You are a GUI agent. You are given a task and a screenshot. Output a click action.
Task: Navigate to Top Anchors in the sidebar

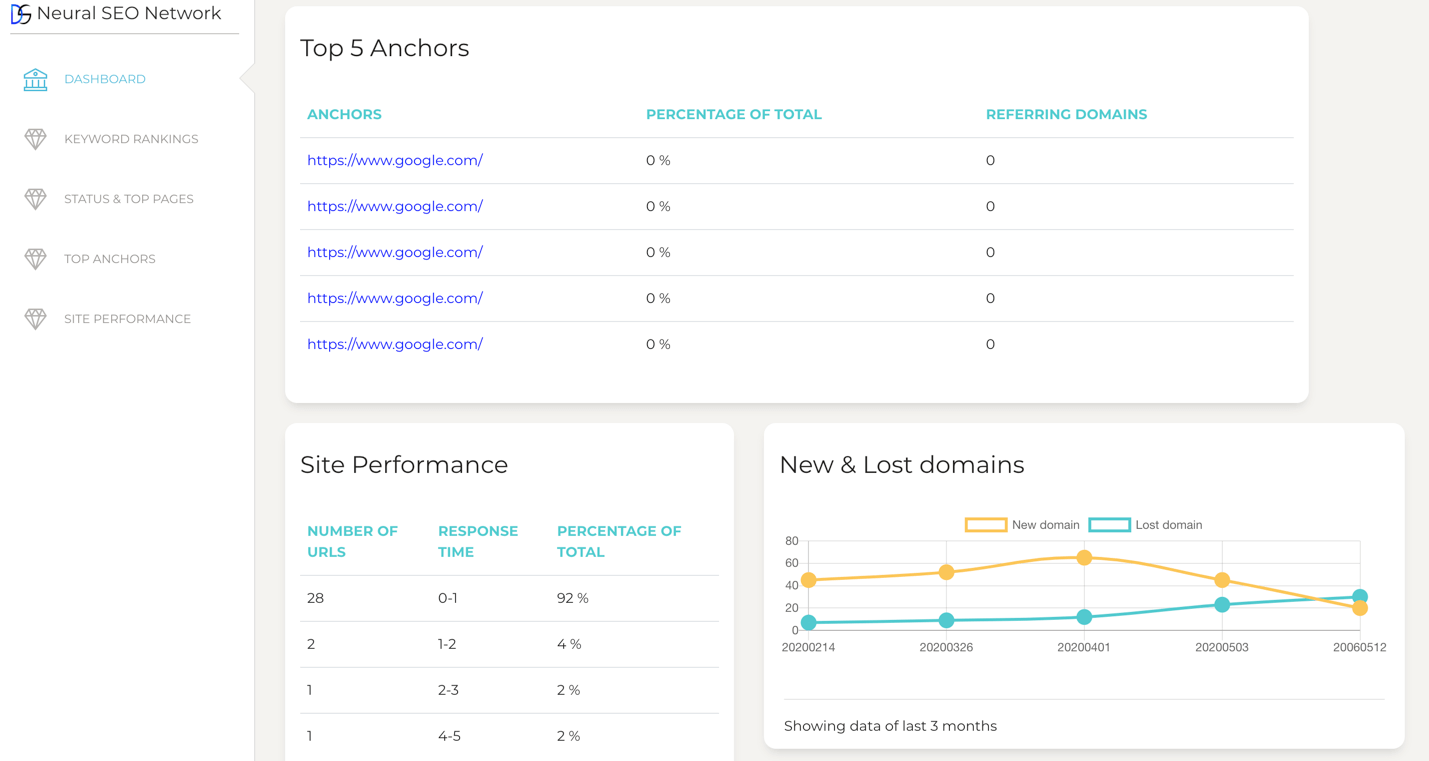pyautogui.click(x=110, y=259)
